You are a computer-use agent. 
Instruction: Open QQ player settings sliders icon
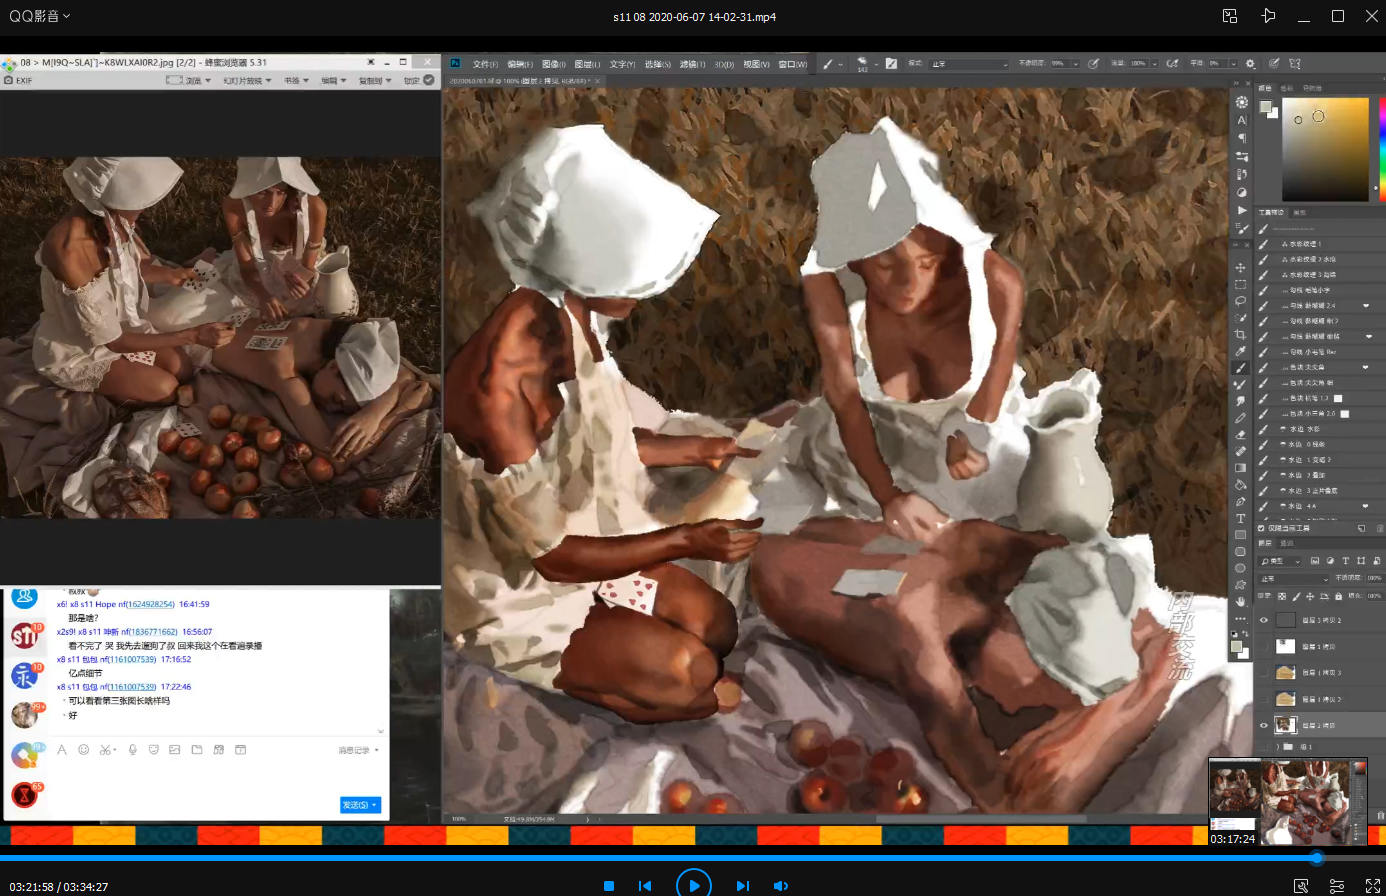pyautogui.click(x=1336, y=886)
